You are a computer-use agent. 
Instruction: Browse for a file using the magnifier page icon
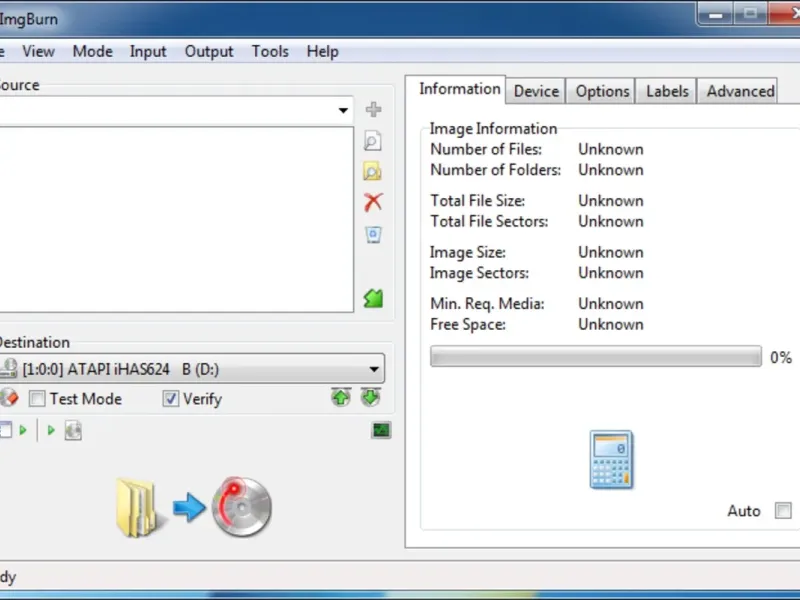click(372, 141)
